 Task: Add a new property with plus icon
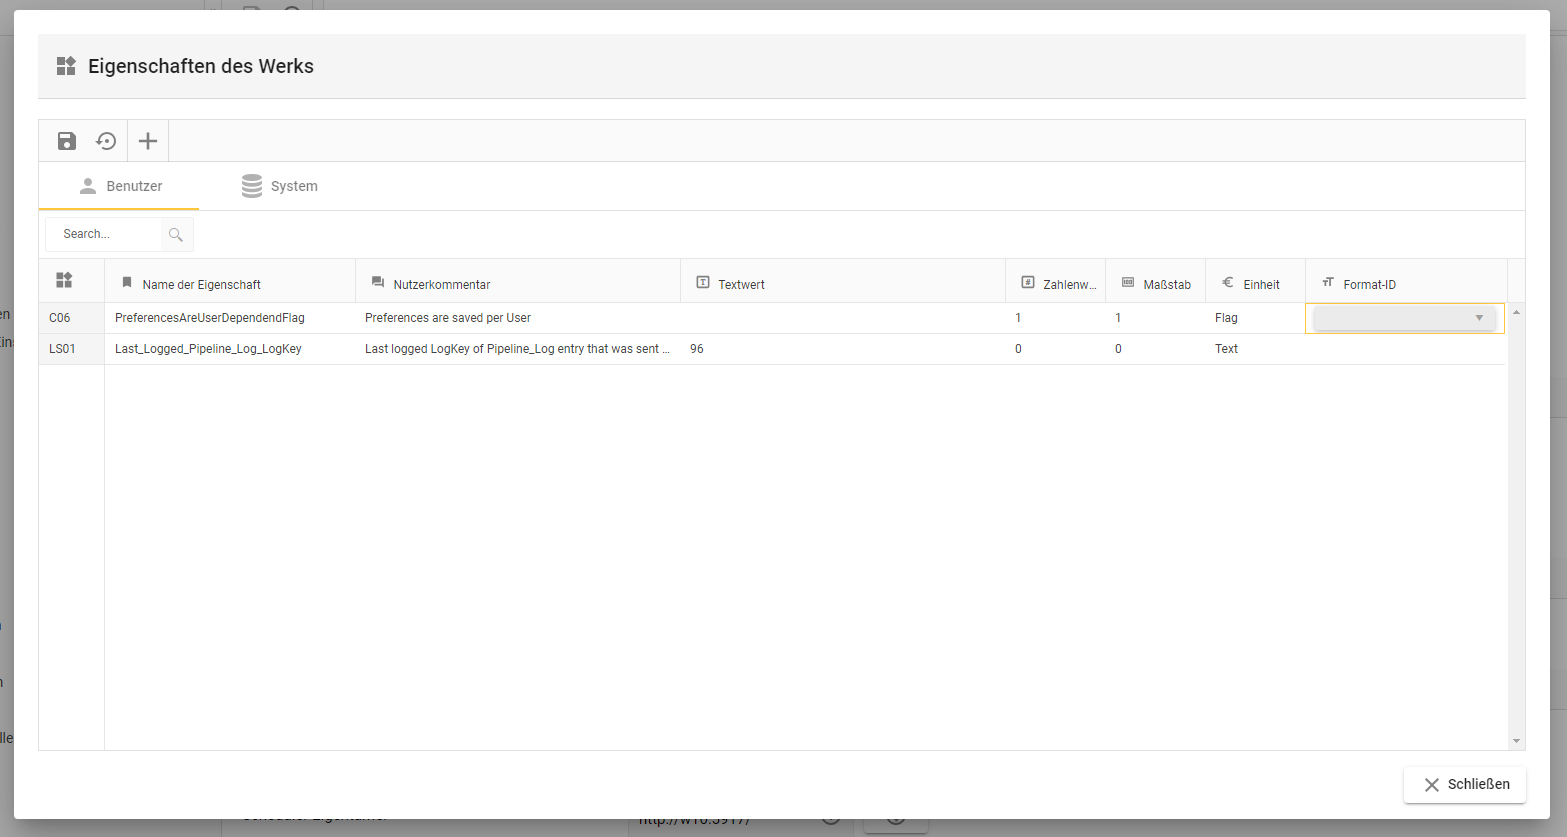tap(148, 141)
